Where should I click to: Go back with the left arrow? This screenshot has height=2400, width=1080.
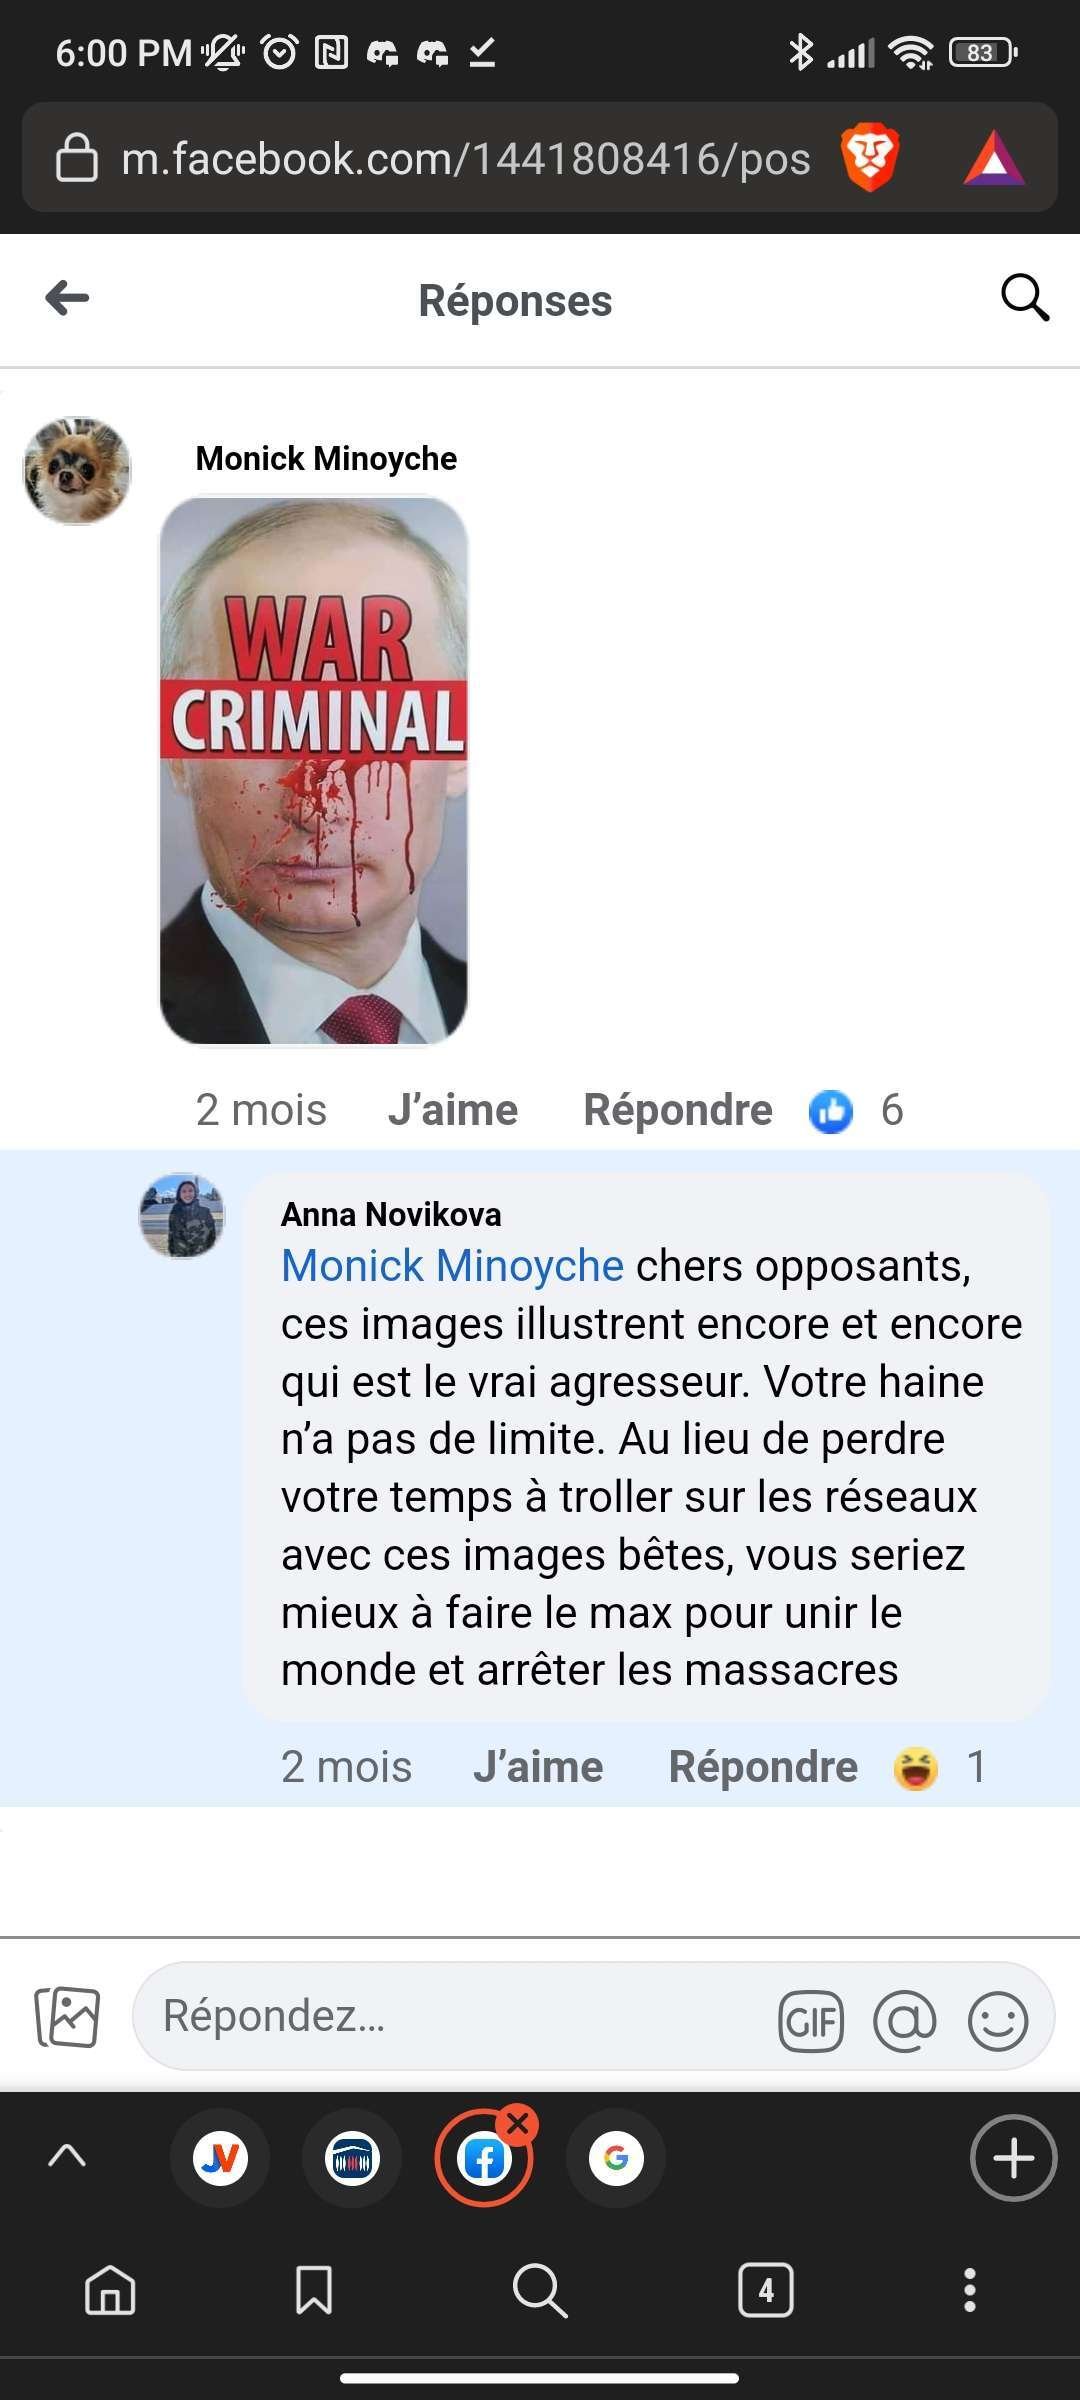coord(67,298)
